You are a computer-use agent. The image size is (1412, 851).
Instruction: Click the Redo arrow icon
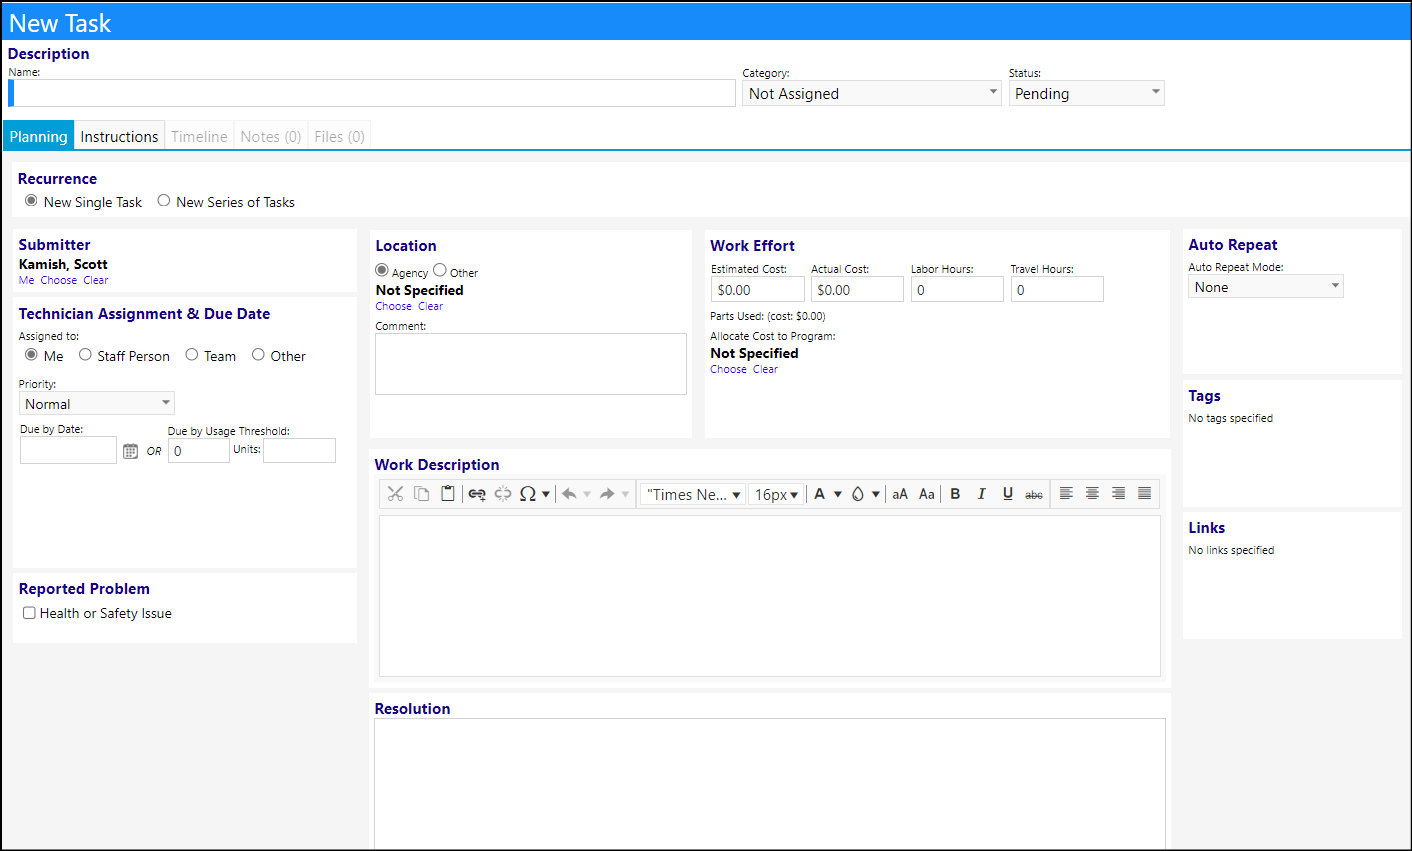click(x=607, y=494)
